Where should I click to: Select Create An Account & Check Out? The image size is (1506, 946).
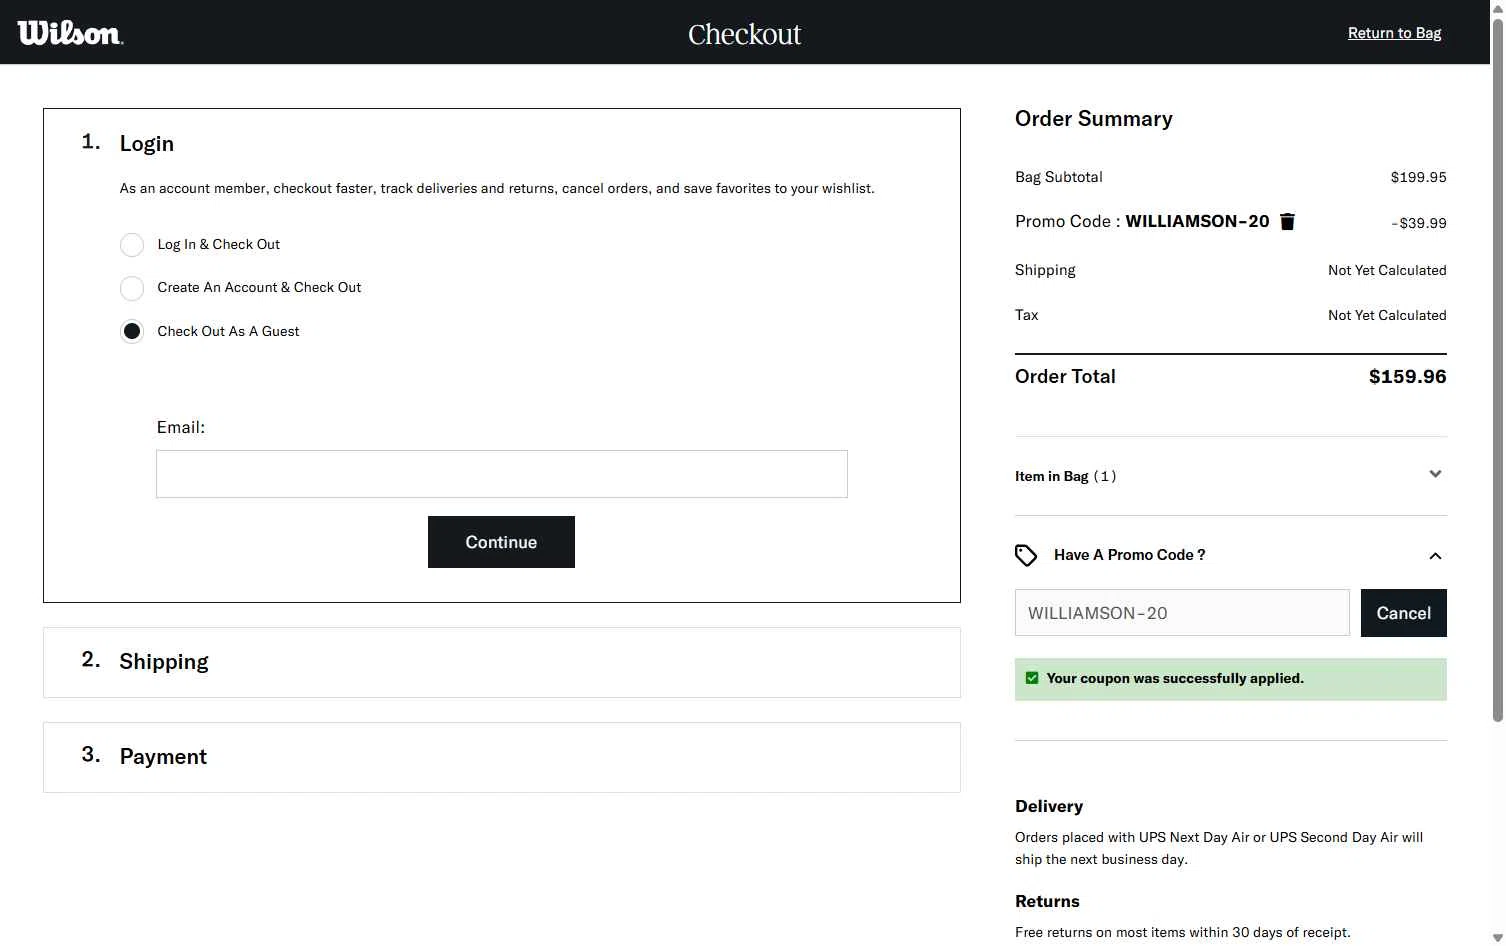(x=132, y=288)
